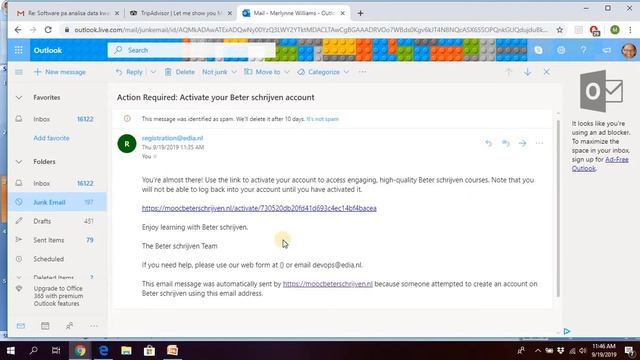
Task: Open Outlook settings gear
Action: (x=561, y=50)
